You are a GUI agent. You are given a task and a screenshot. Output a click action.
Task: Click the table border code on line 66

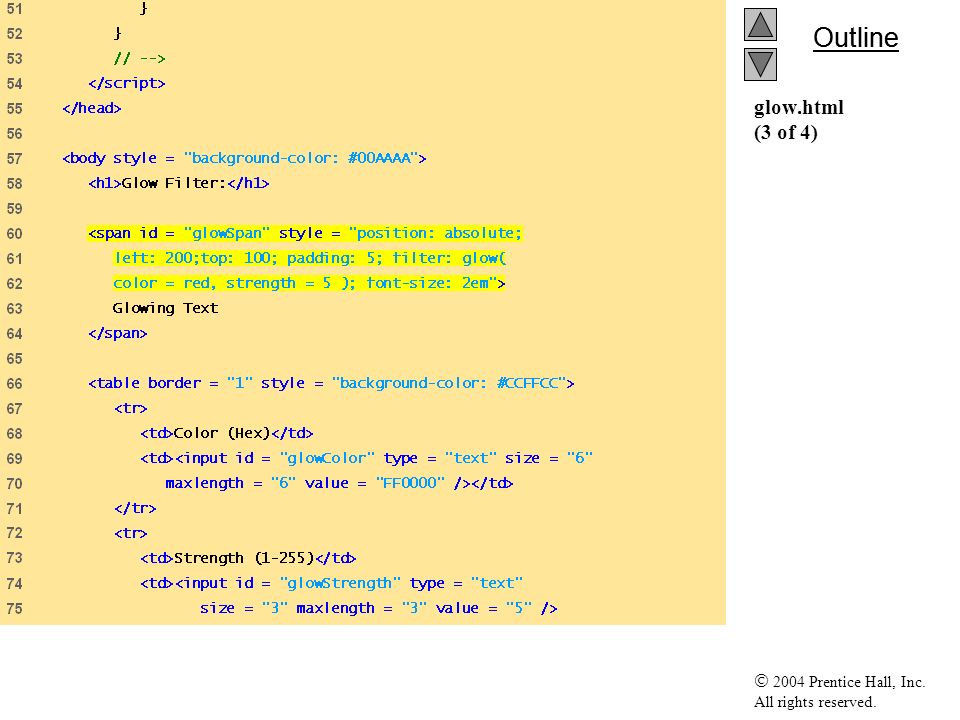pyautogui.click(x=331, y=383)
